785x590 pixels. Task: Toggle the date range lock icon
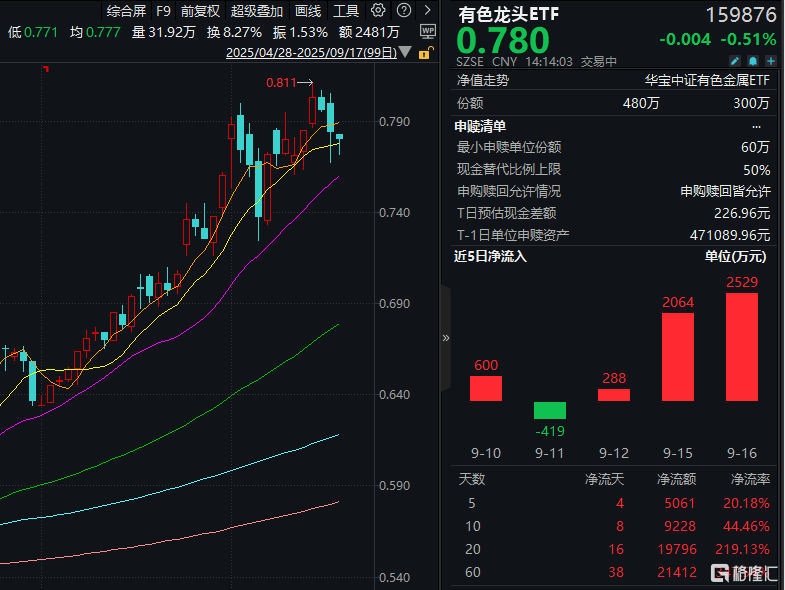click(x=426, y=53)
